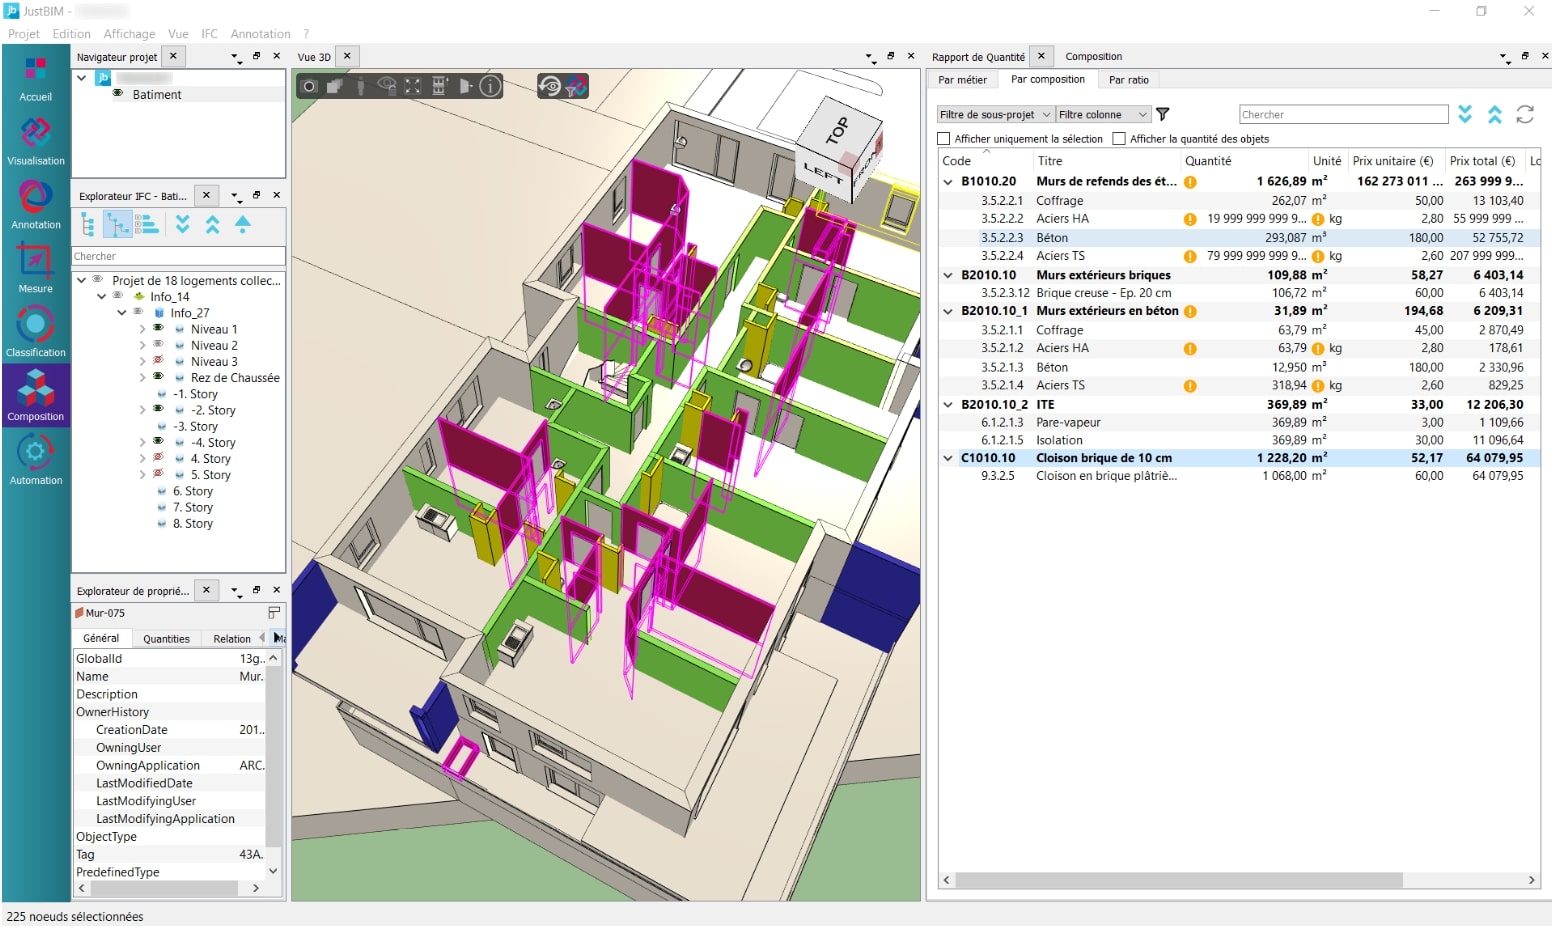Viewport: 1552px width, 926px height.
Task: Click the info icon in 3D toolbar
Action: coord(490,86)
